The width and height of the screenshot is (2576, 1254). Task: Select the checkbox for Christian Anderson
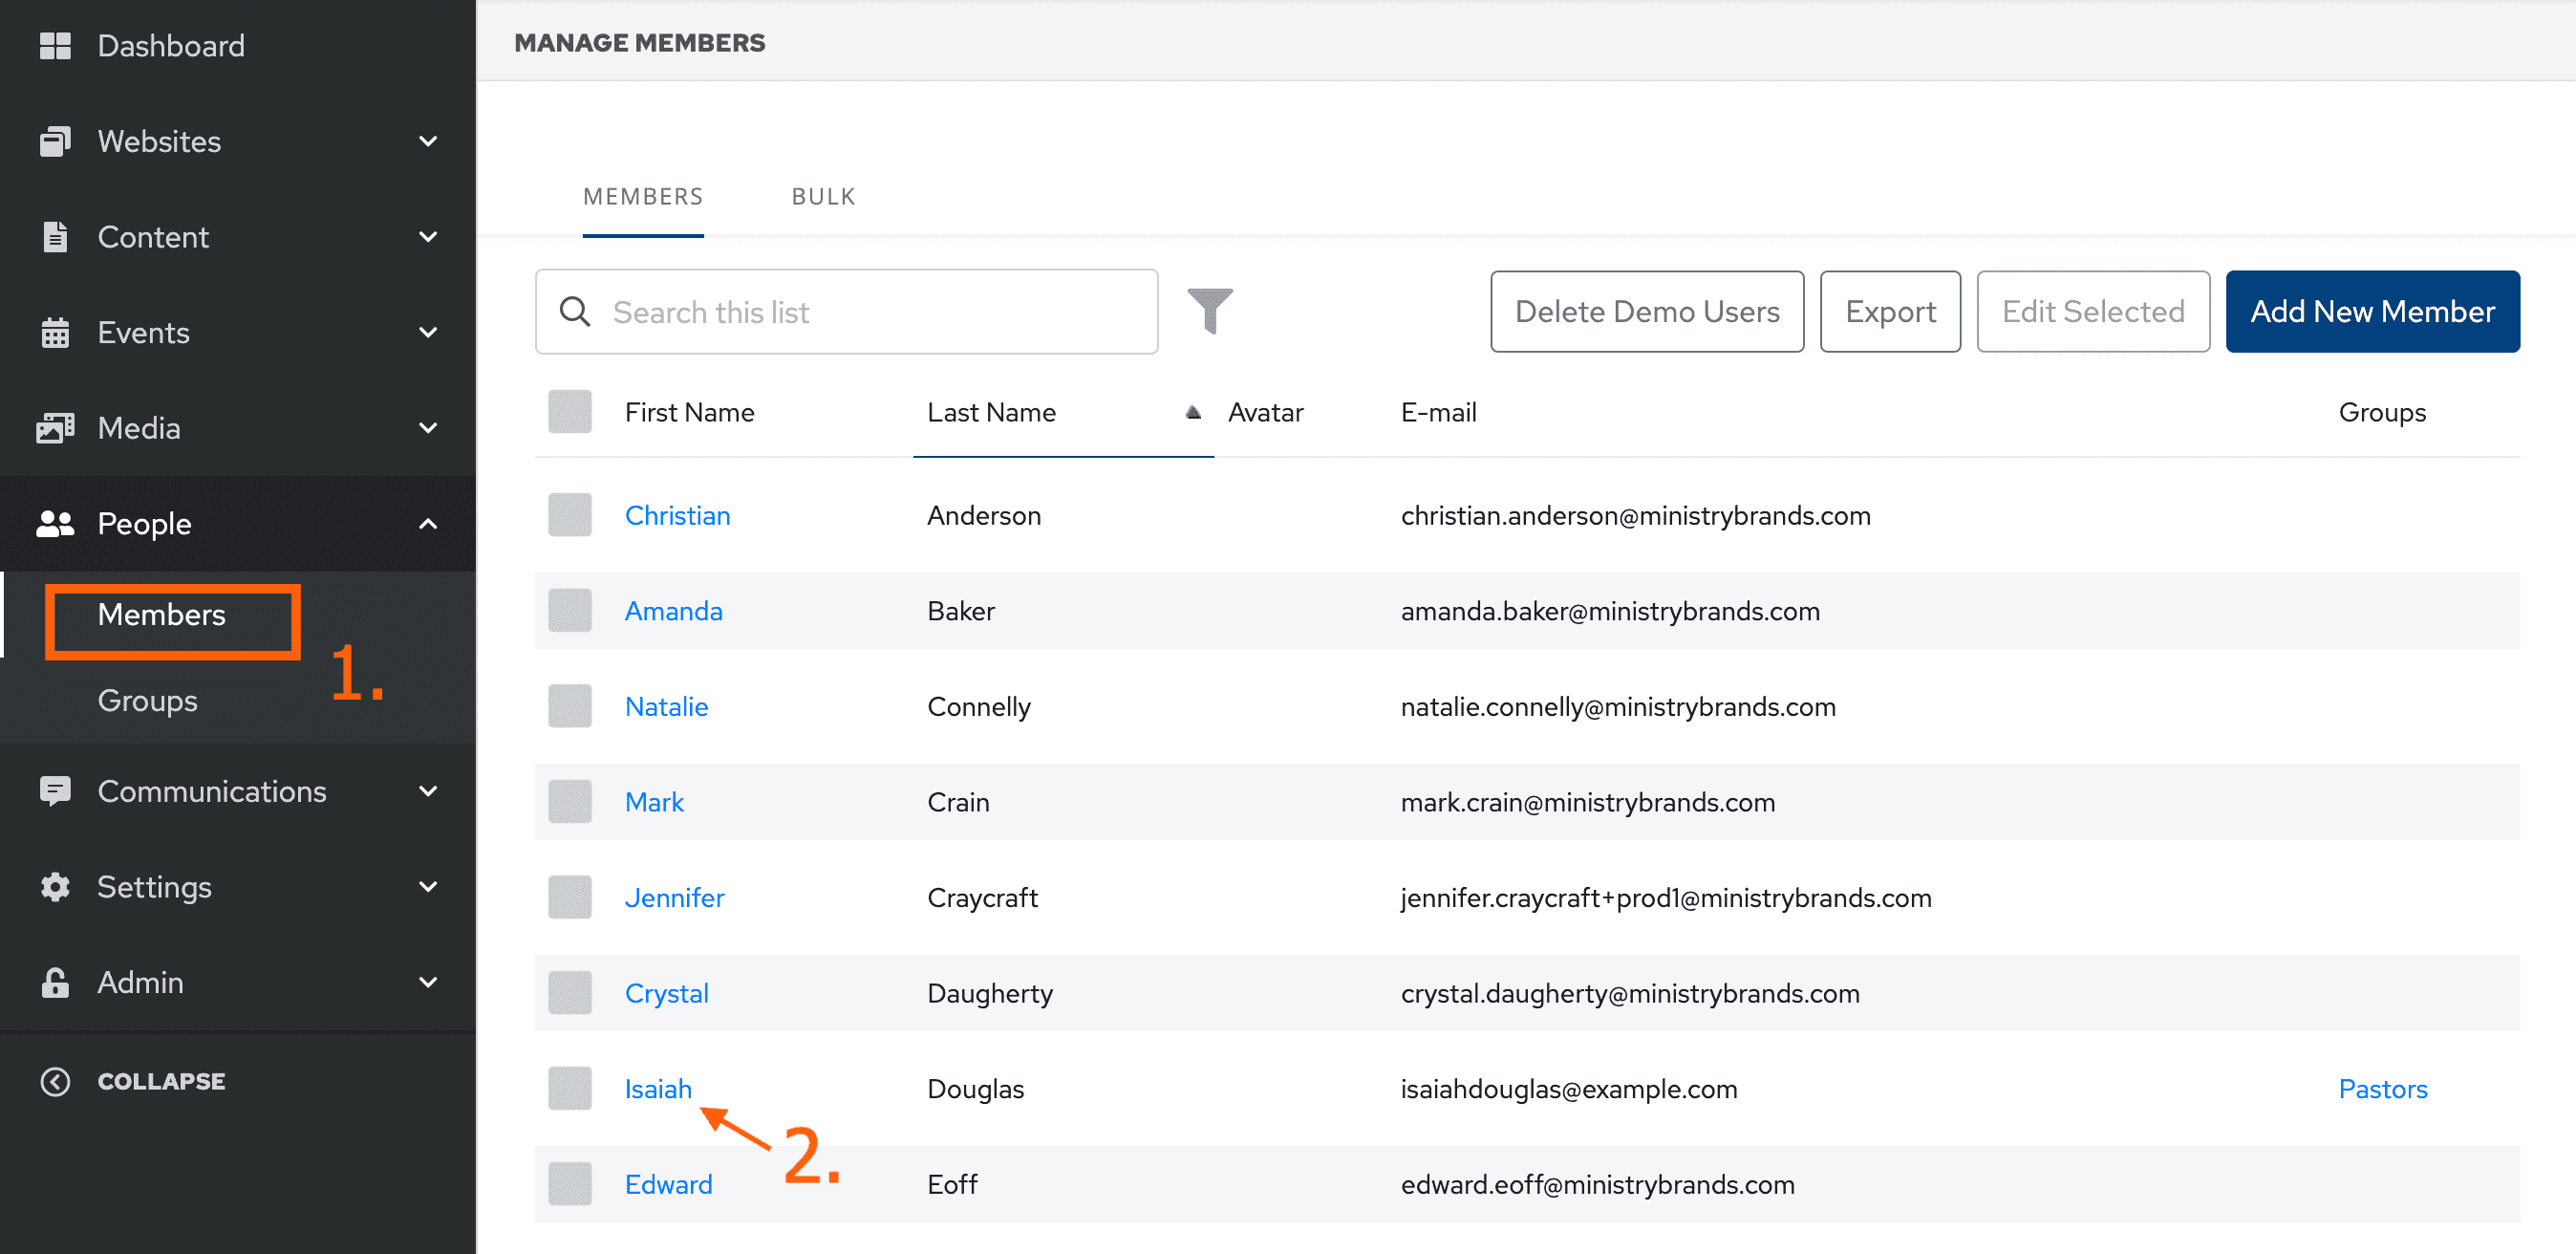click(570, 515)
